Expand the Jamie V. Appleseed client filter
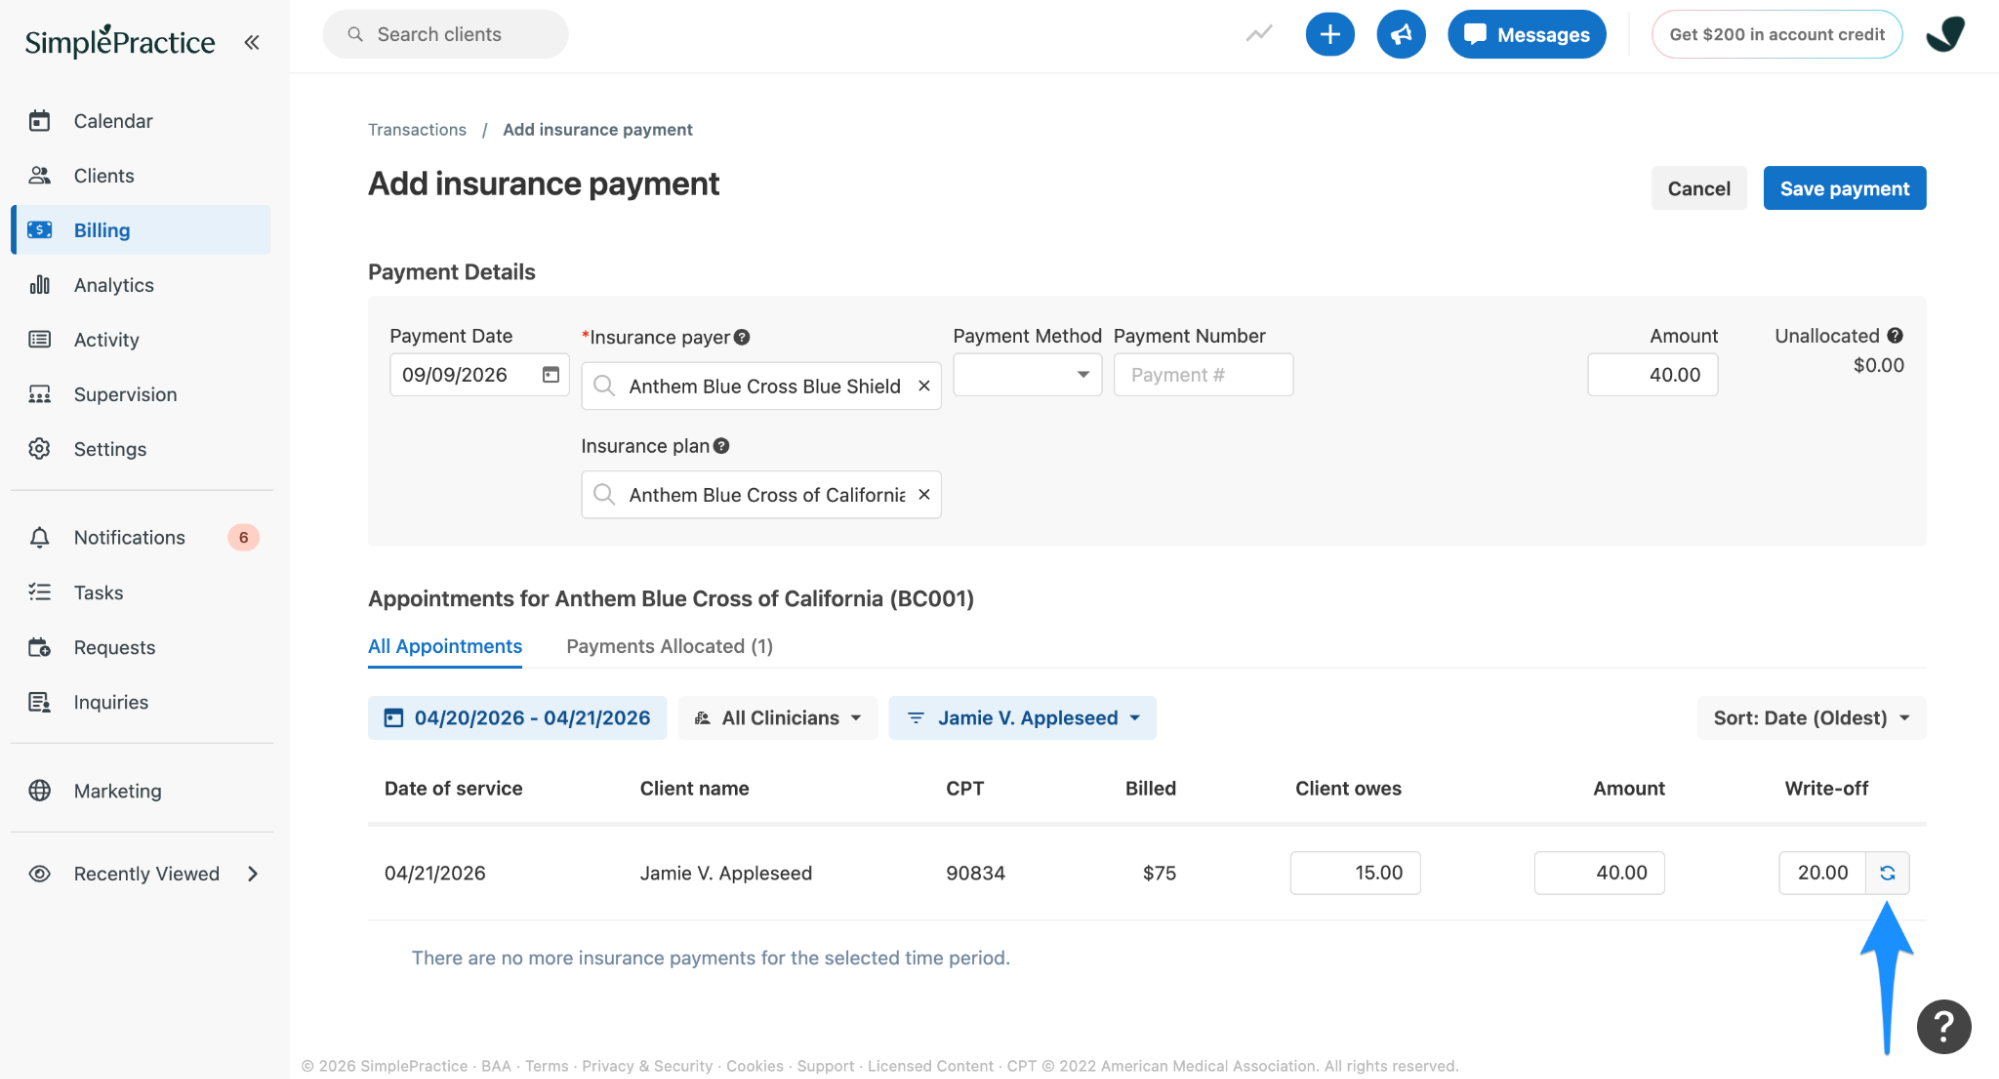1999x1079 pixels. coord(1022,718)
